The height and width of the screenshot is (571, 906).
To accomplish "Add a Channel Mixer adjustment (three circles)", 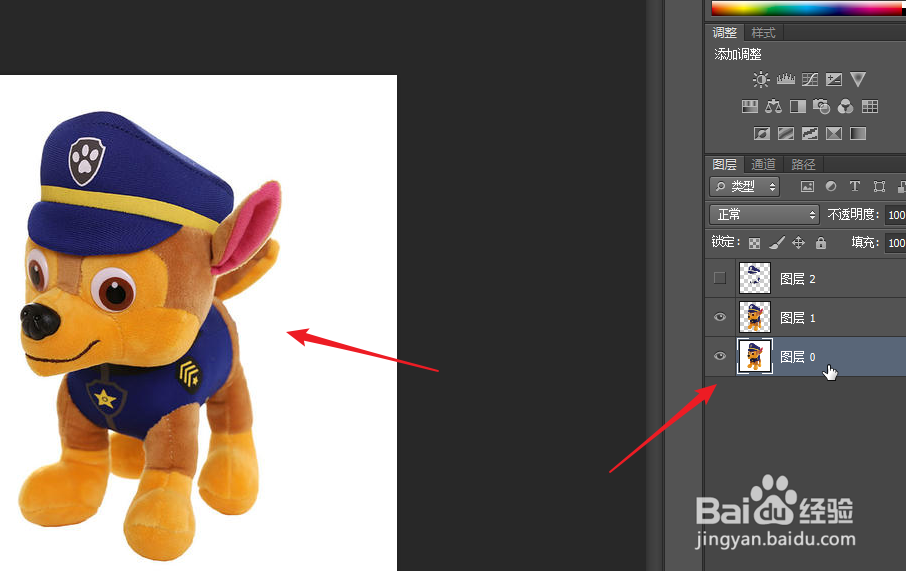I will tap(845, 106).
